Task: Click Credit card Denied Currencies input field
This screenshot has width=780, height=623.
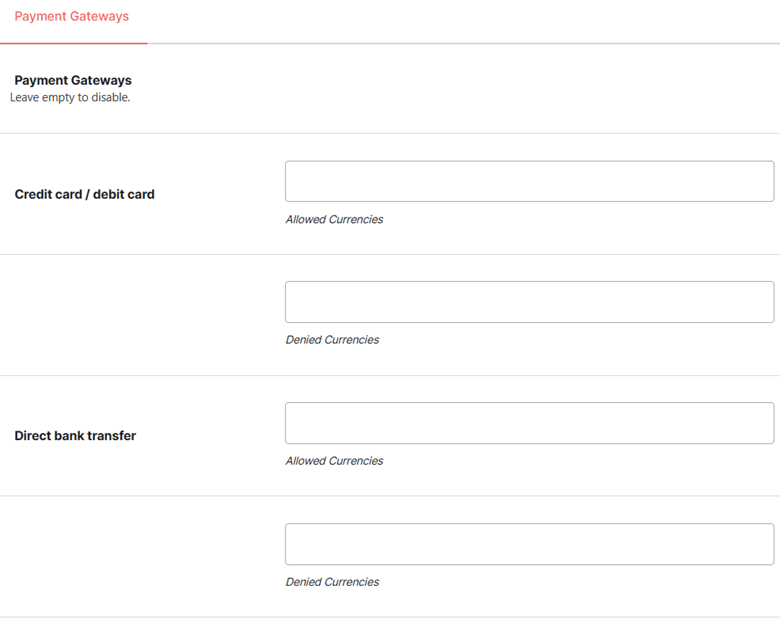Action: 529,302
